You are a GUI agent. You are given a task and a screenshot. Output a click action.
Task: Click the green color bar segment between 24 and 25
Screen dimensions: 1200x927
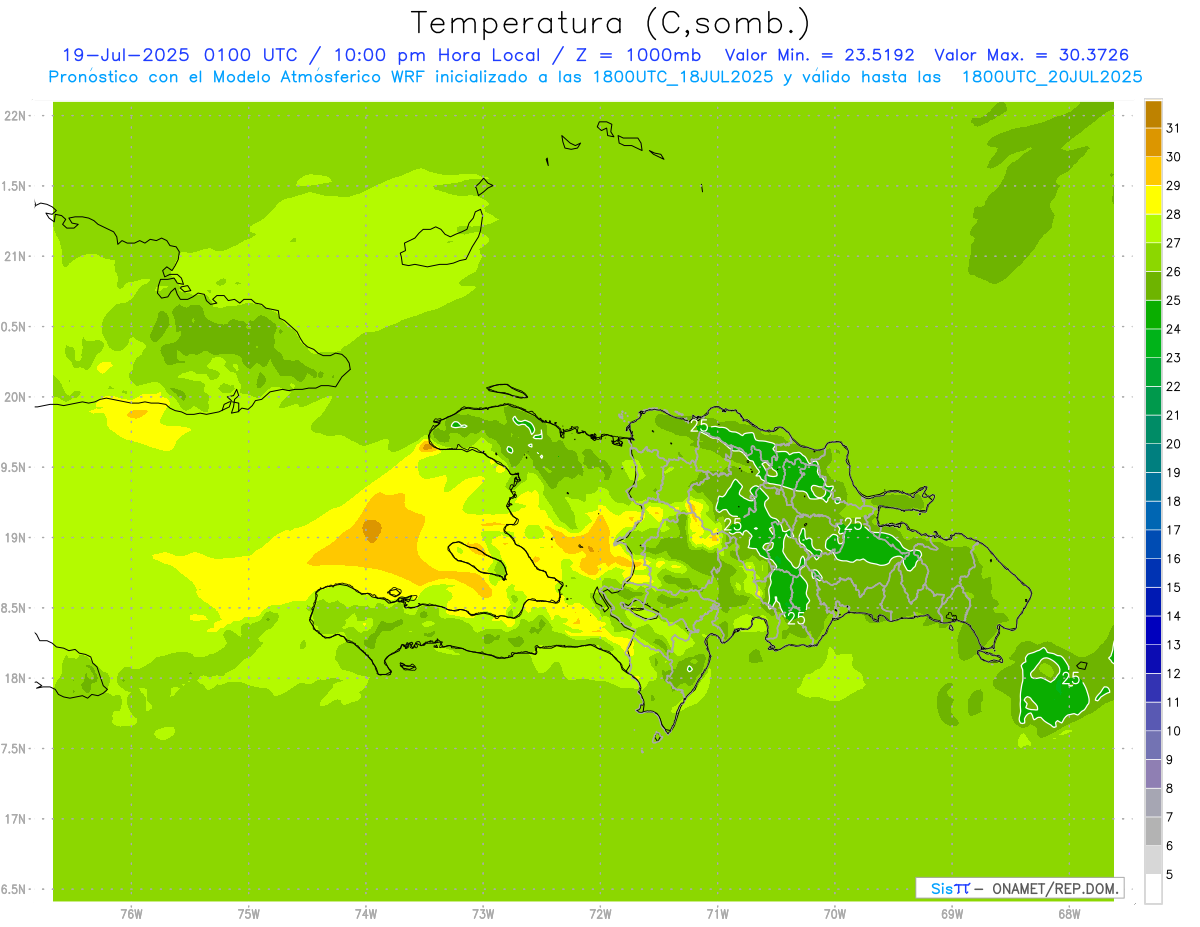(1153, 314)
